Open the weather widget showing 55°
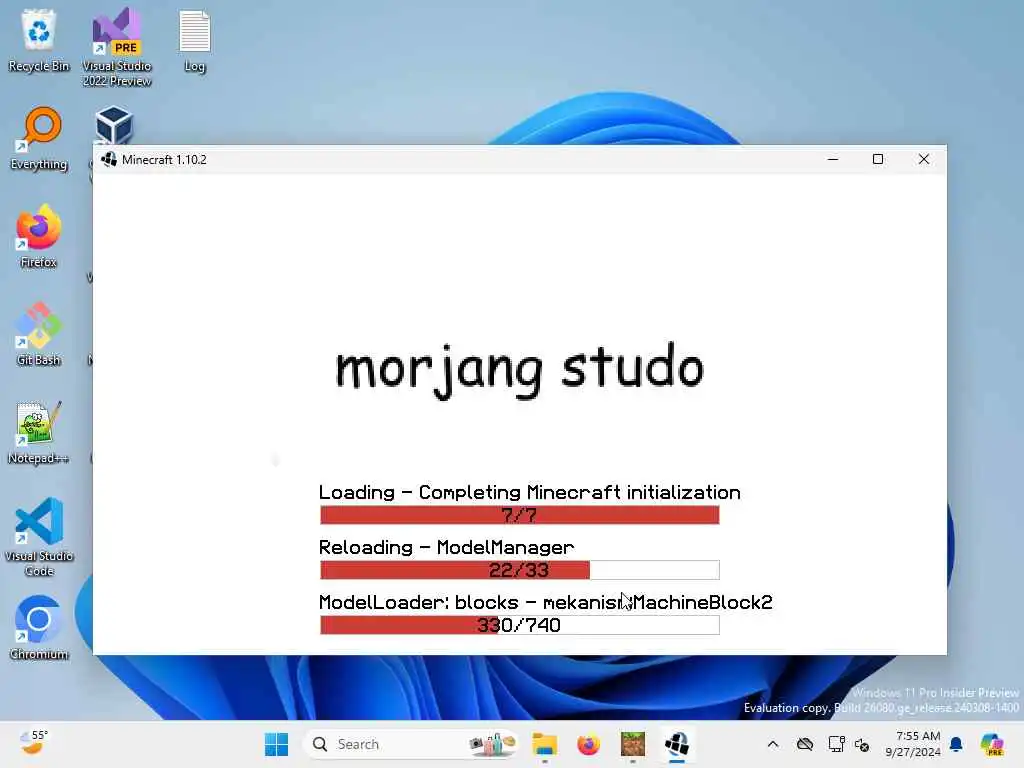The height and width of the screenshot is (768, 1024). coord(33,743)
